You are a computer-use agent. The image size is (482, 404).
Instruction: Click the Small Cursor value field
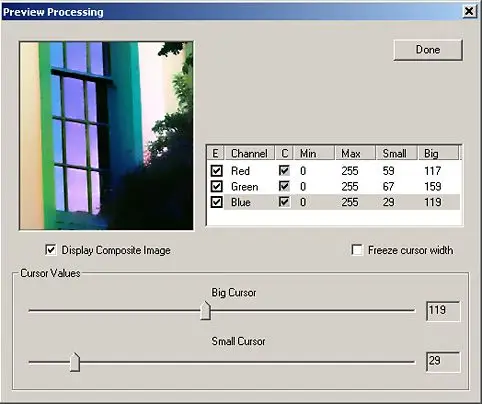pos(443,362)
